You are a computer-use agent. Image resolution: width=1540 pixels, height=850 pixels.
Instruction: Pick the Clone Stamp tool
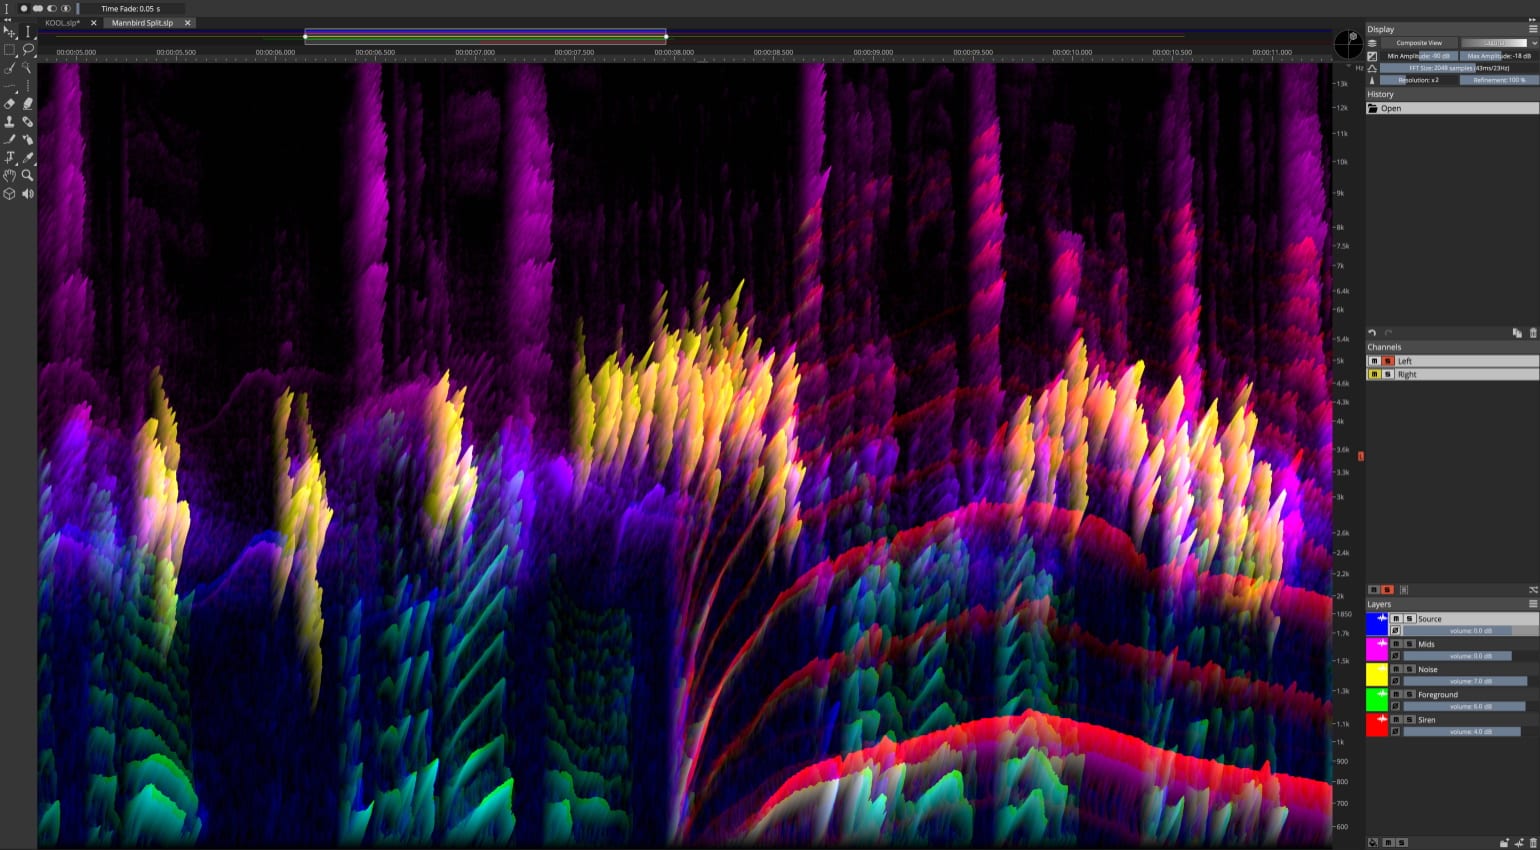point(10,122)
